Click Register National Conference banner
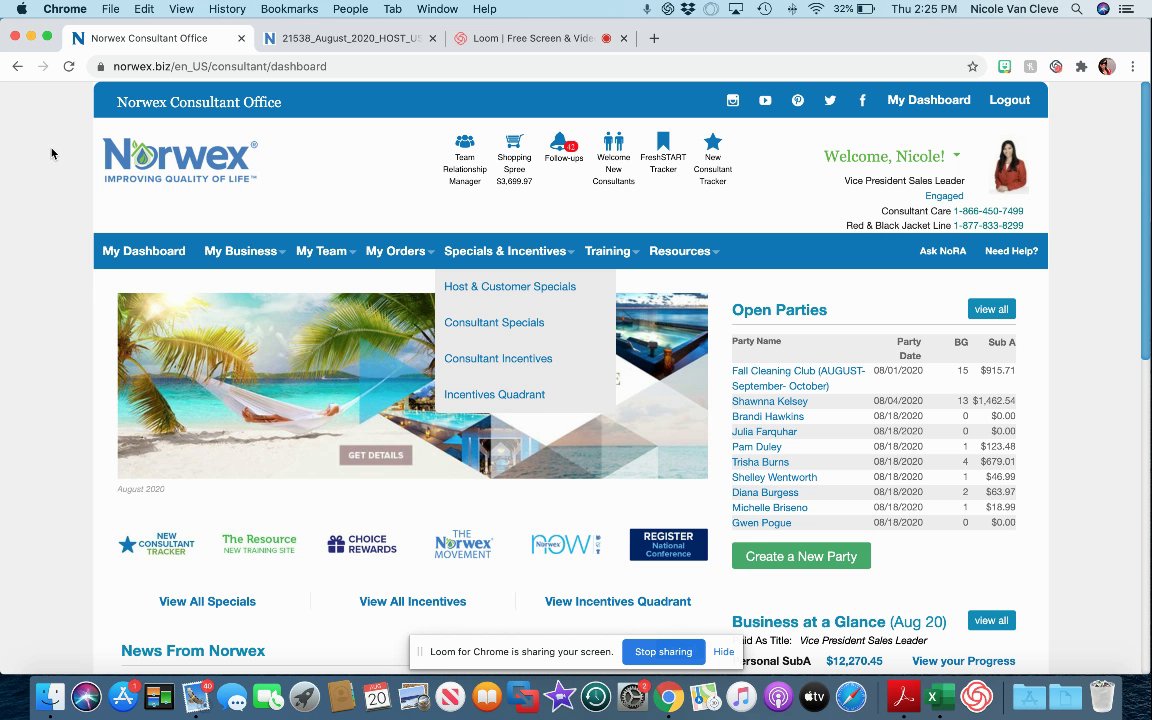The width and height of the screenshot is (1152, 720). coord(669,544)
